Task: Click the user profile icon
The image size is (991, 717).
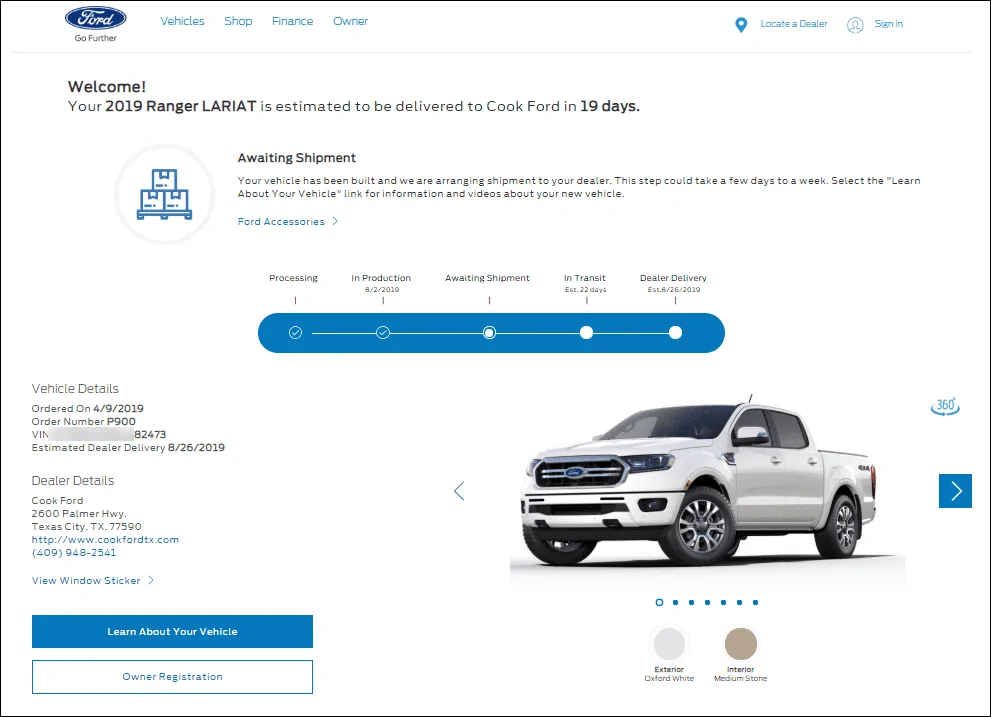Action: coord(855,25)
